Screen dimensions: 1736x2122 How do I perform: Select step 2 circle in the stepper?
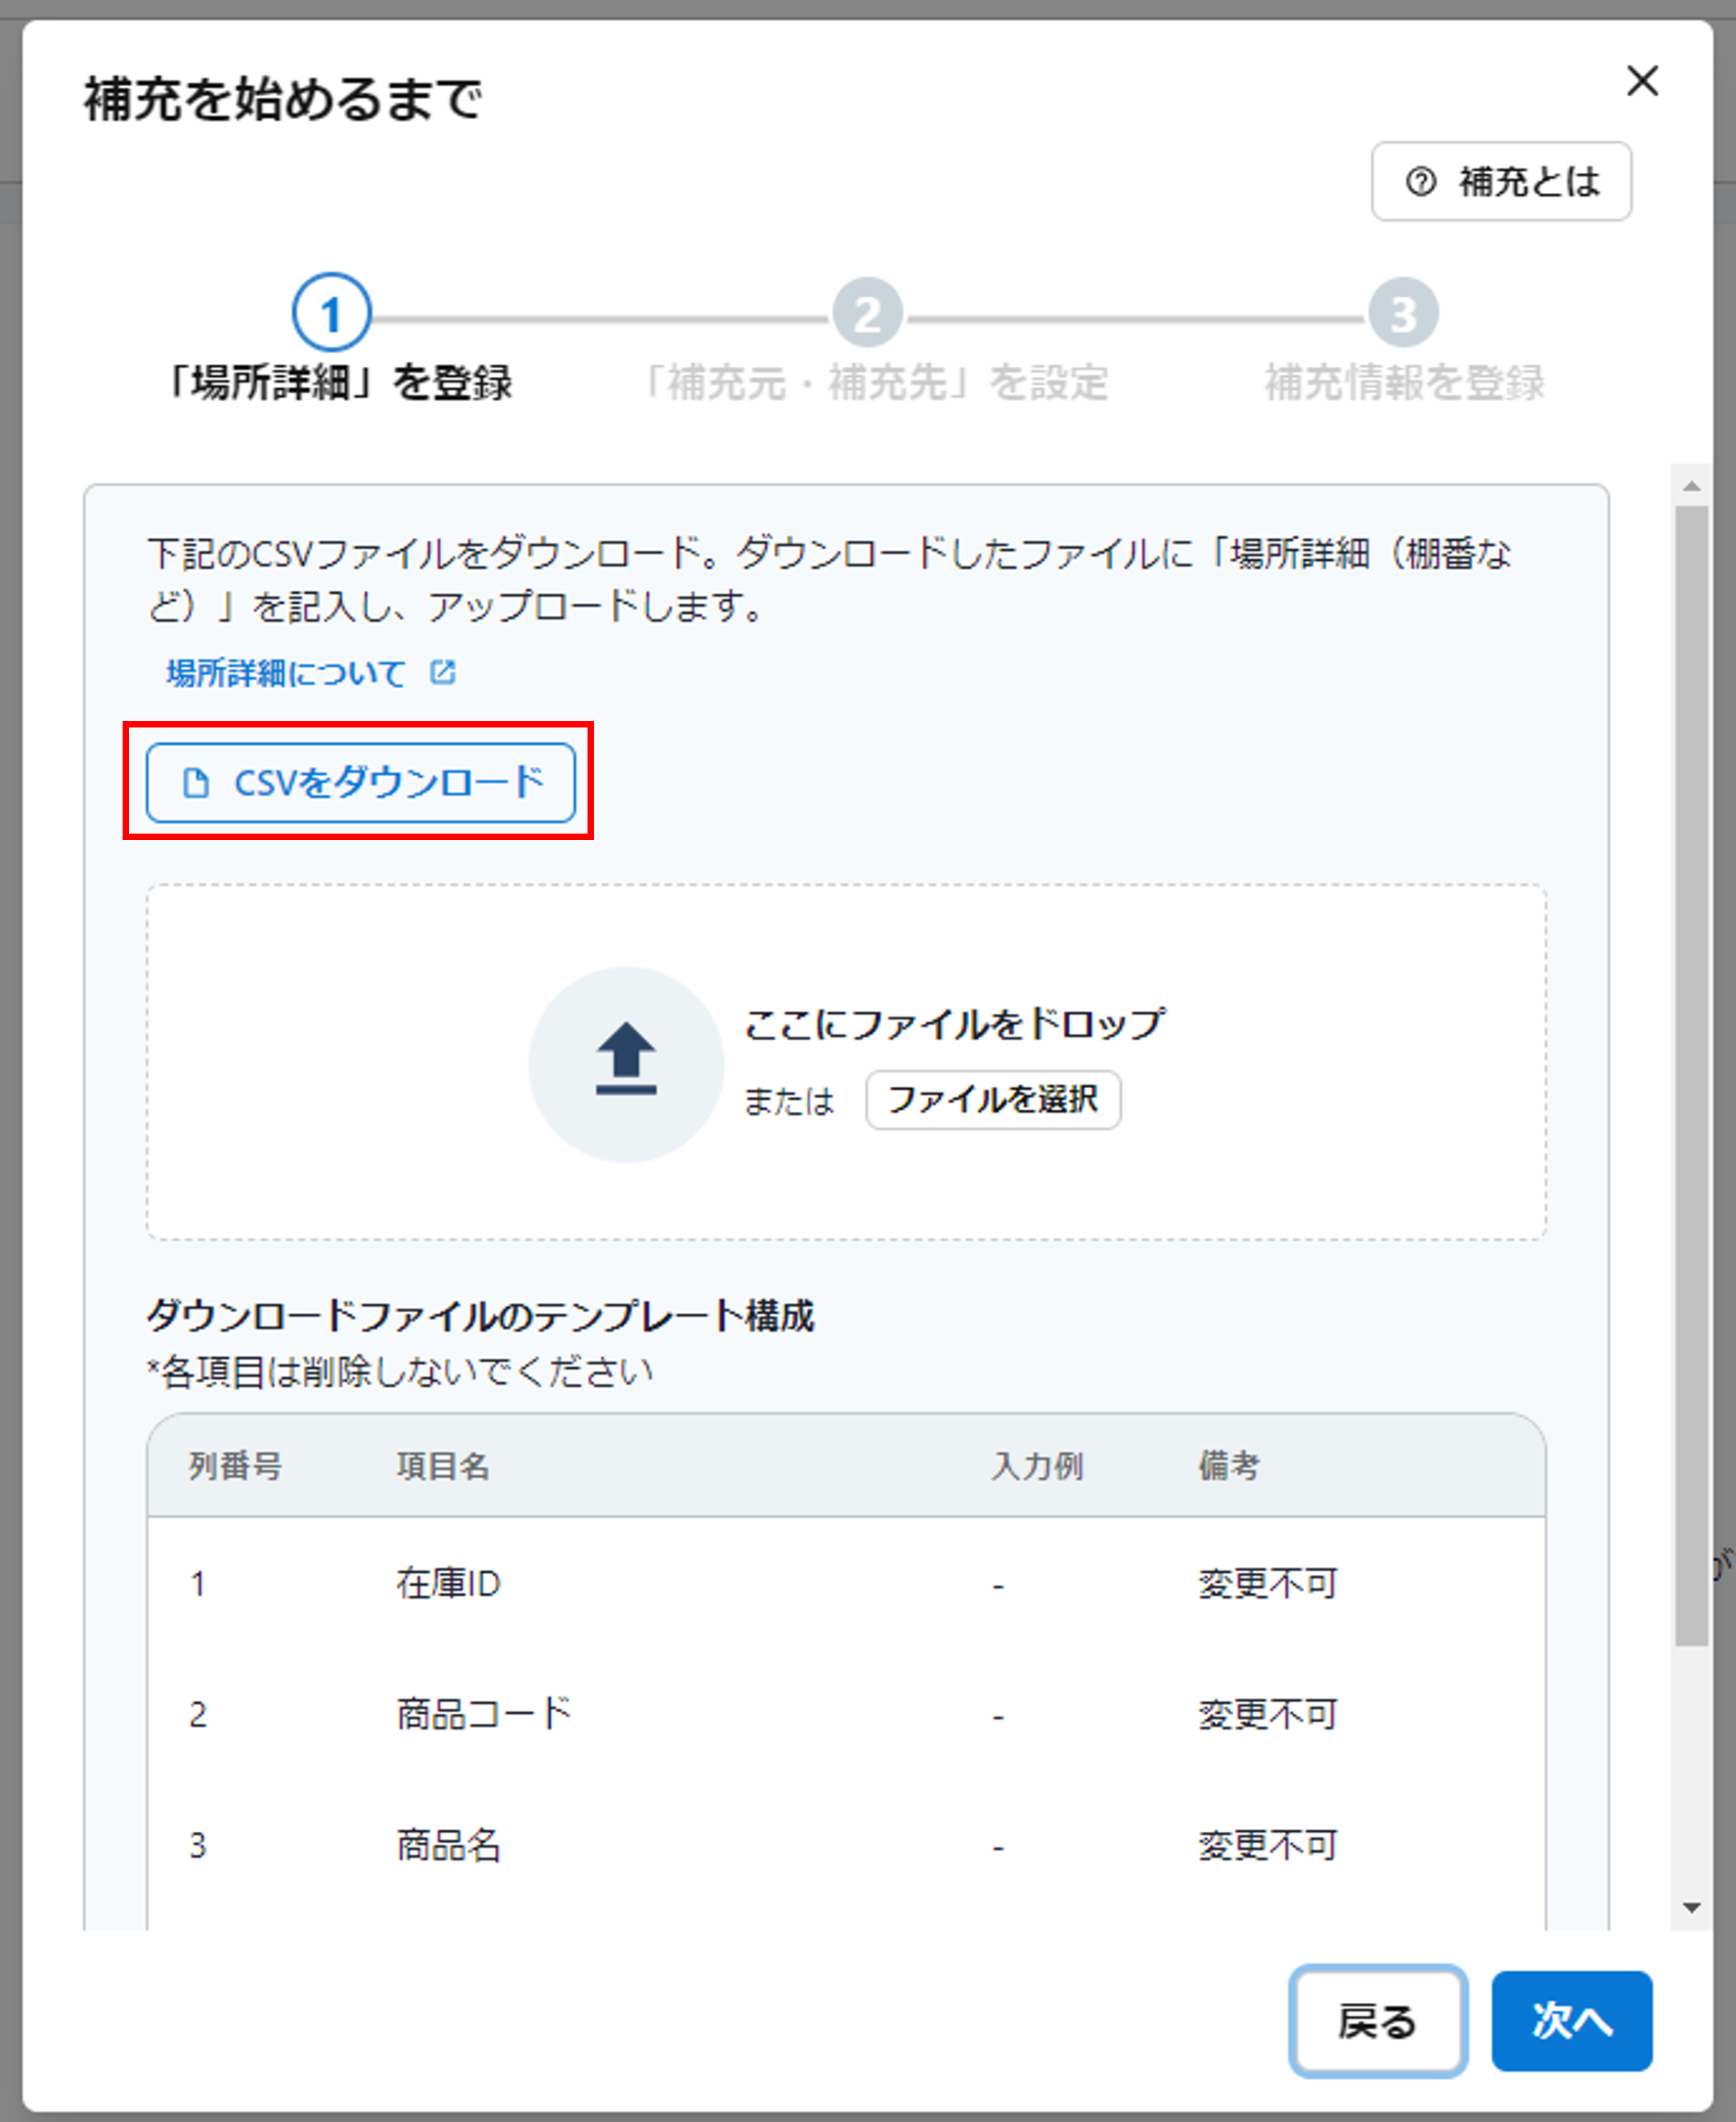[867, 313]
